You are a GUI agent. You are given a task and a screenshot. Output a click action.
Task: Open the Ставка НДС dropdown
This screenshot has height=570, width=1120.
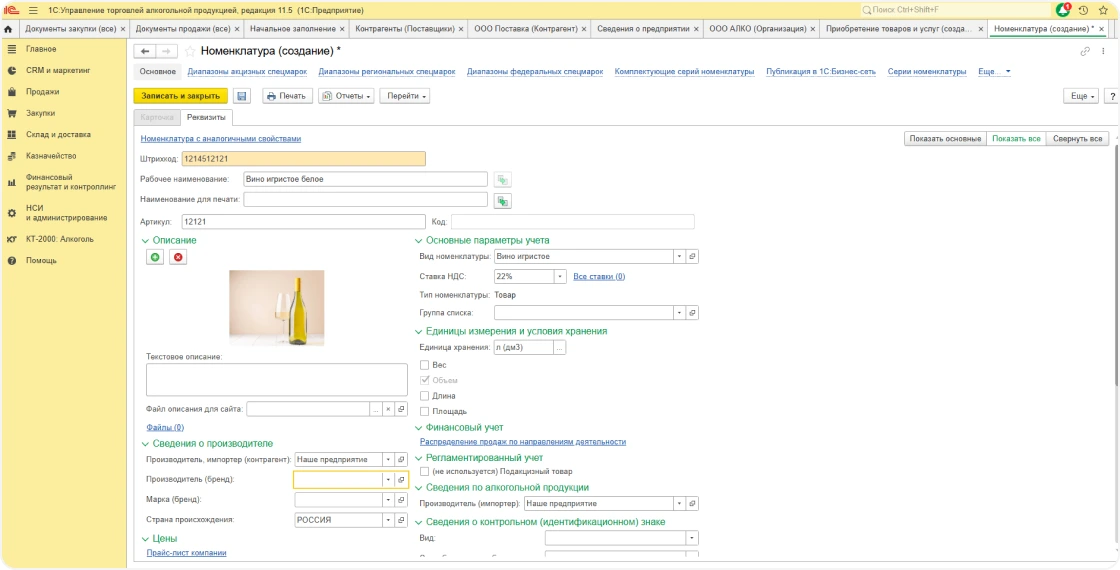tap(560, 276)
